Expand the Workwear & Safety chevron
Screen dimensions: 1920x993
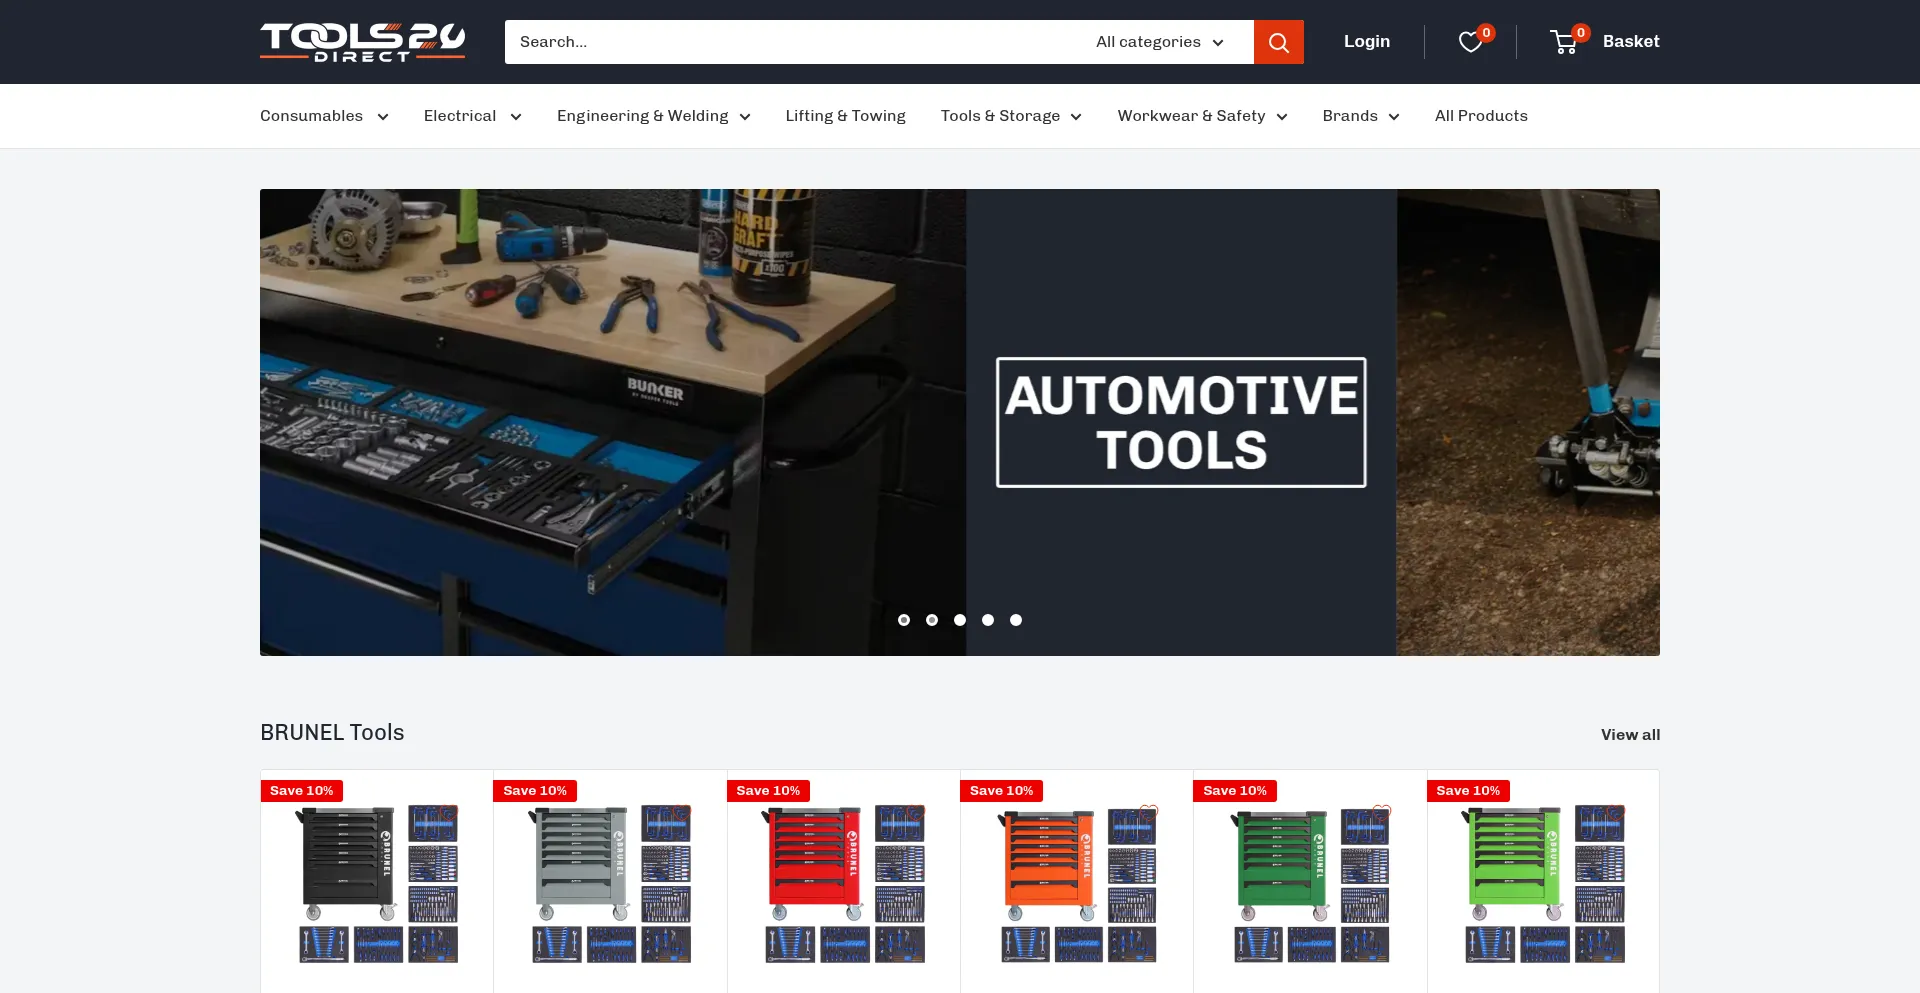[x=1281, y=117]
